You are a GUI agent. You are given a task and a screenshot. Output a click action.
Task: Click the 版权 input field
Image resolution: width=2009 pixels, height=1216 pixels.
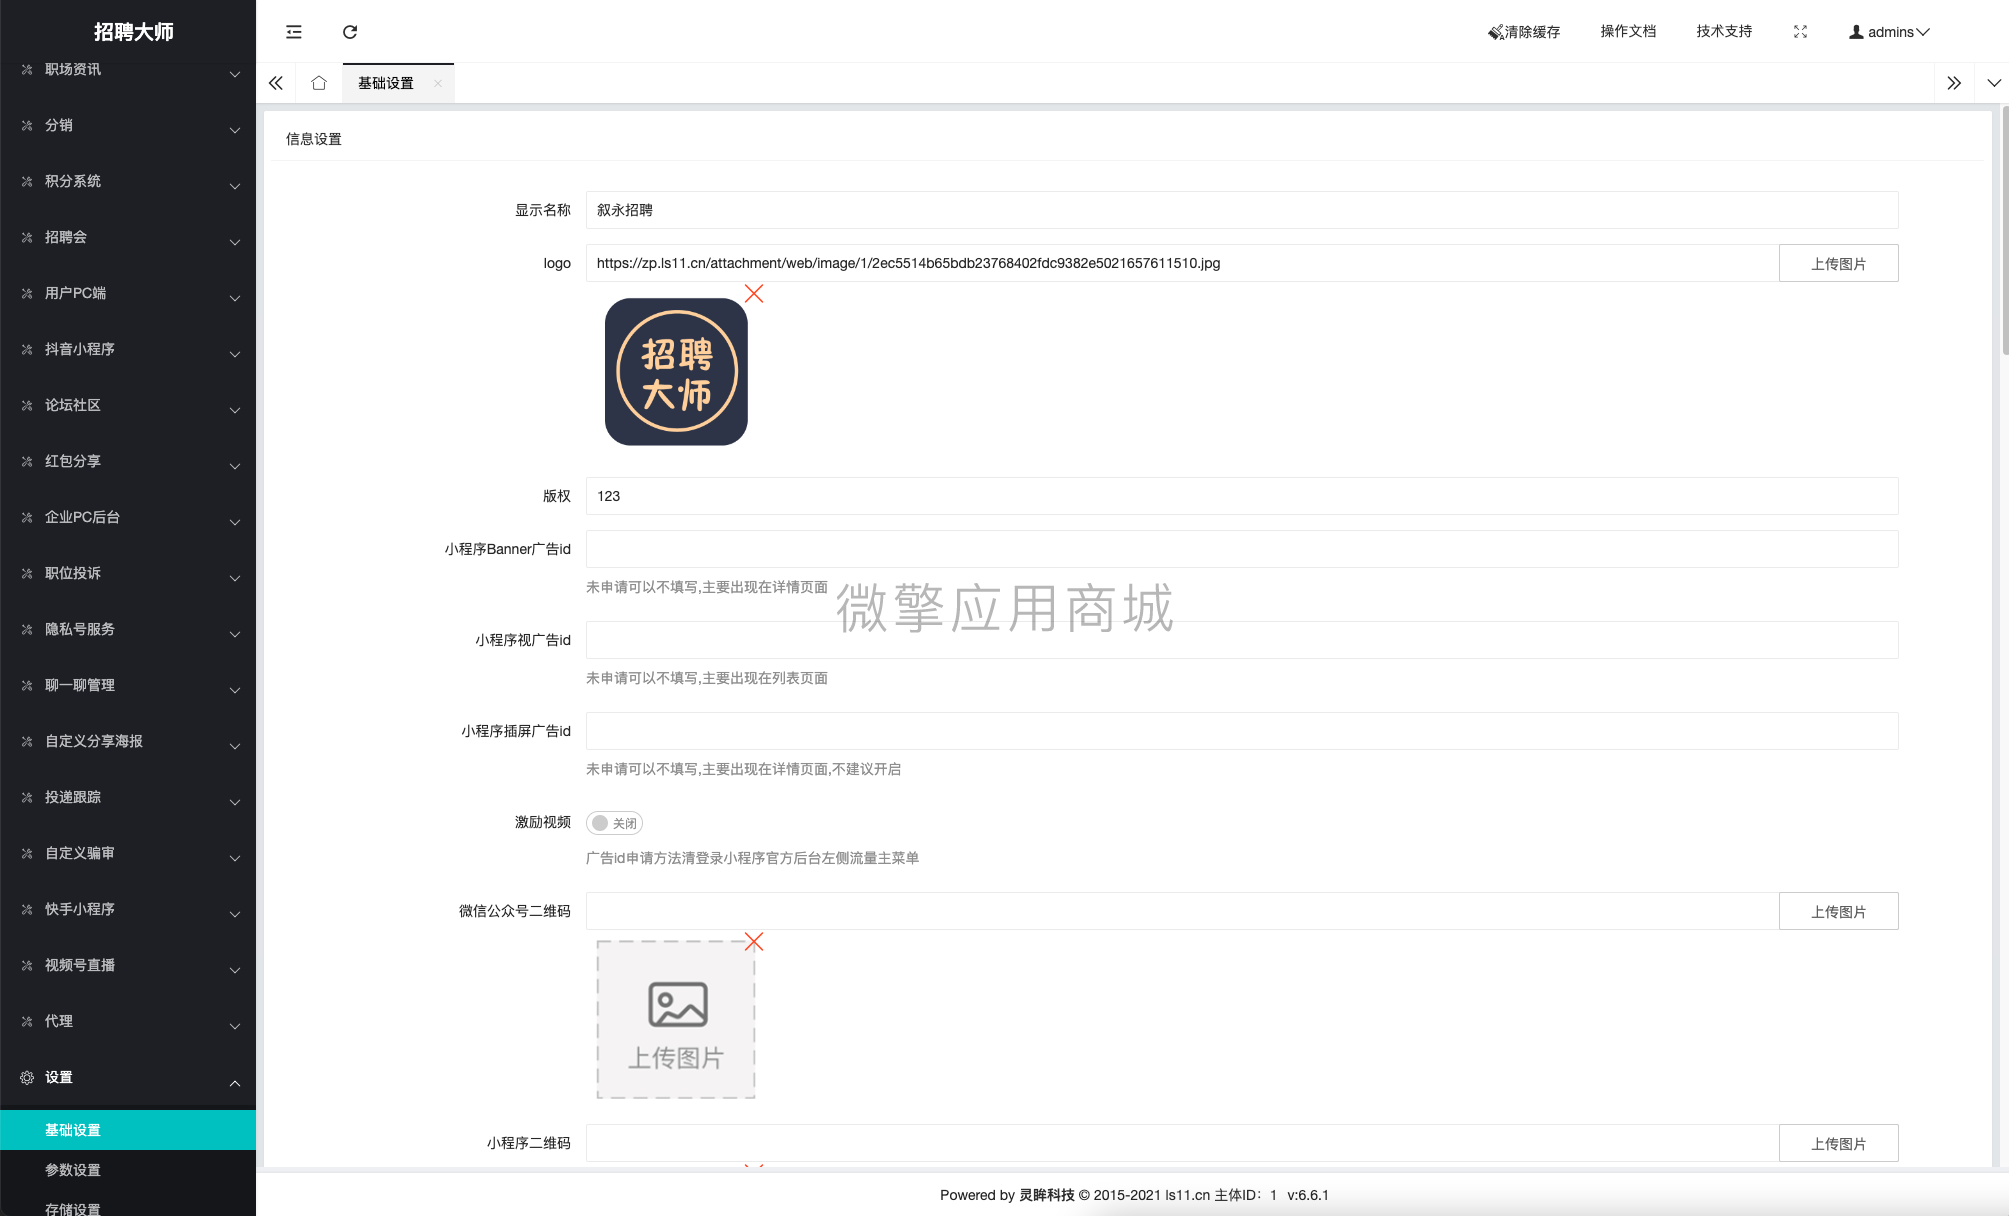coord(1242,496)
